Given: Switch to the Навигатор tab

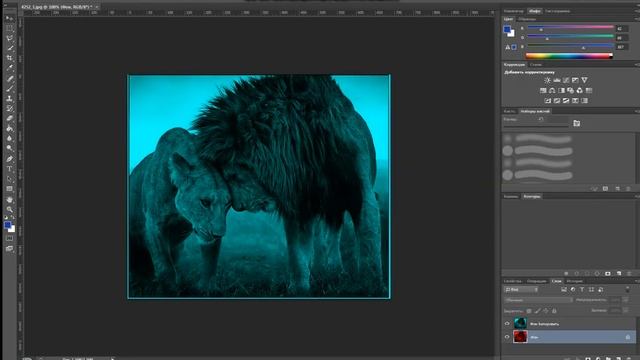Looking at the screenshot, I should point(513,11).
